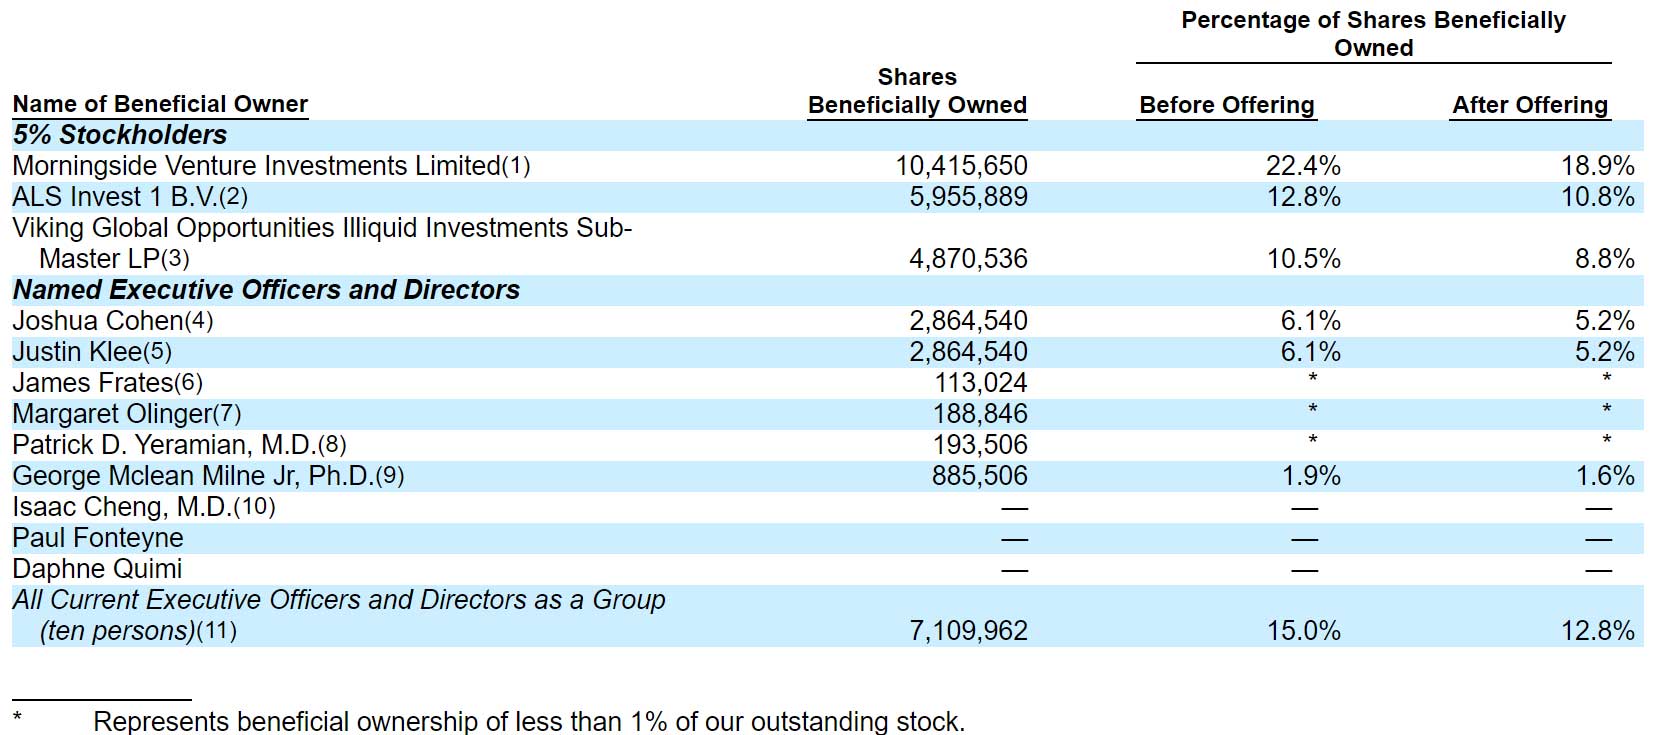
Task: Select the 22.4% before-offering value
Action: pyautogui.click(x=1303, y=166)
